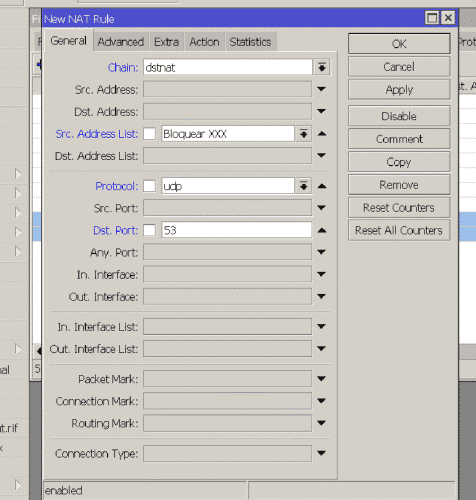The width and height of the screenshot is (476, 500).
Task: Disable the NAT rule via Disable button
Action: pyautogui.click(x=399, y=116)
